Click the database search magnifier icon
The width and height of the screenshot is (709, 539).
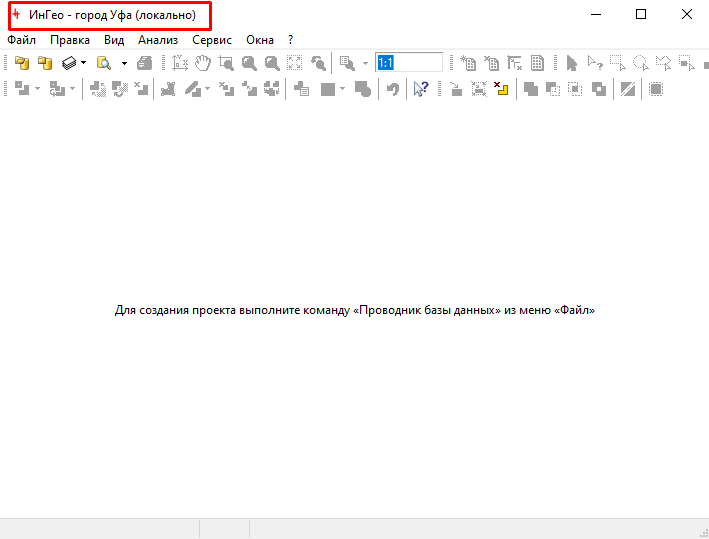tap(104, 63)
